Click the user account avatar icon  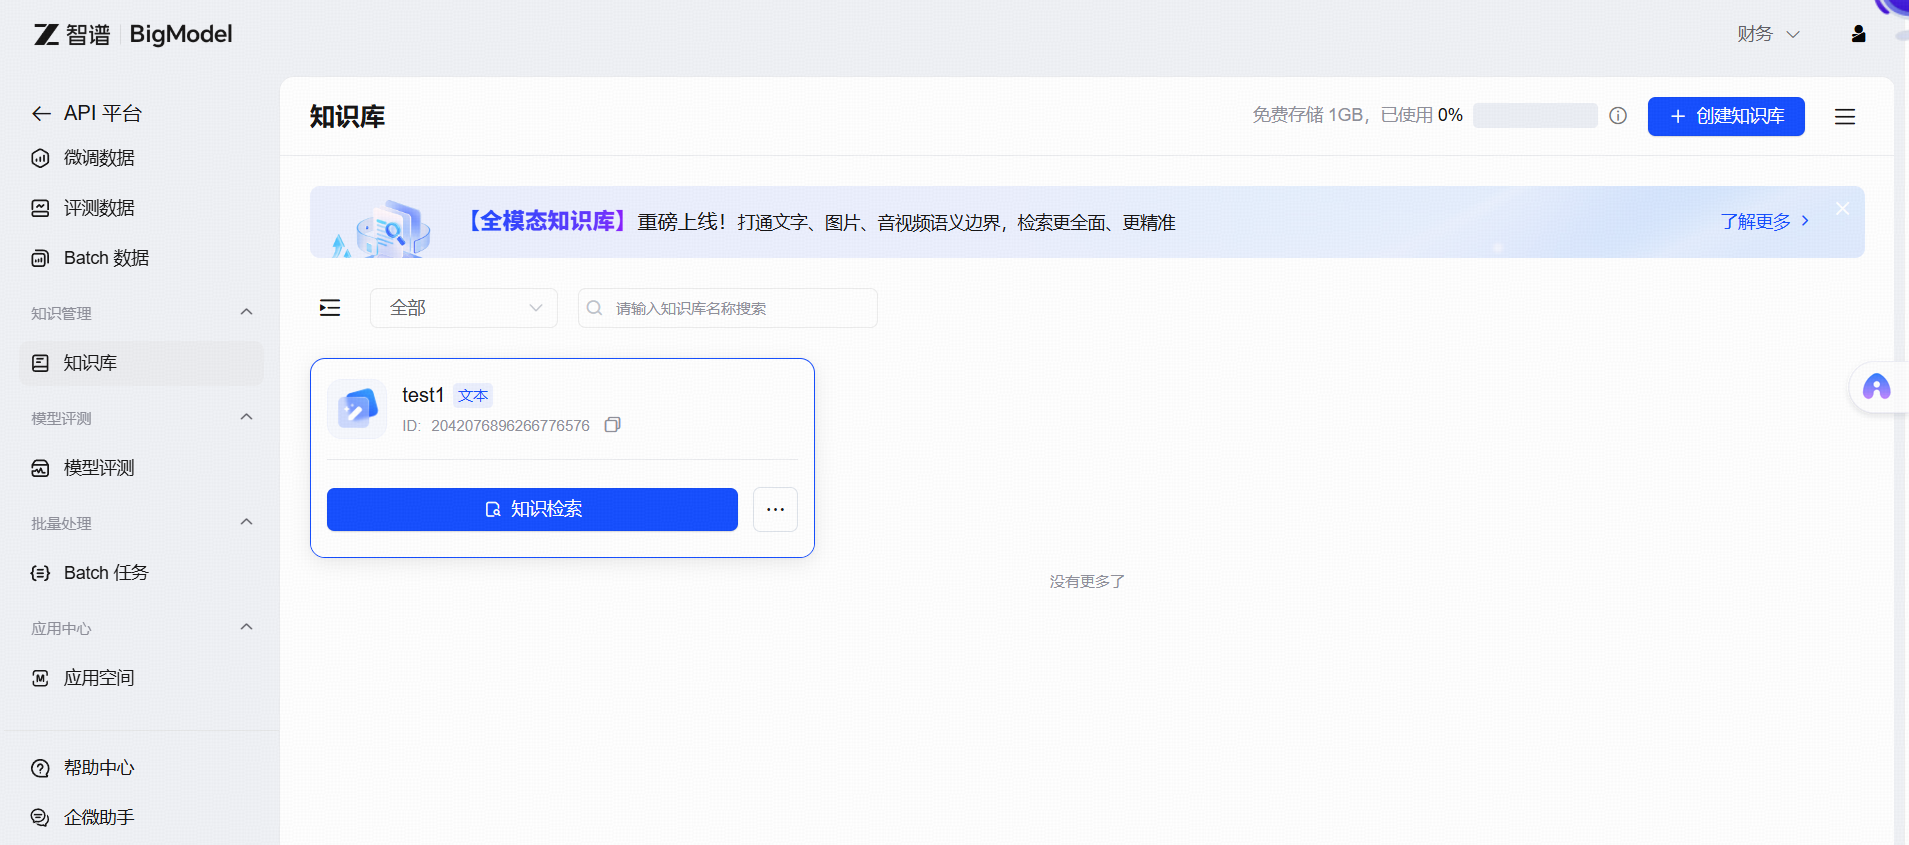click(1858, 34)
